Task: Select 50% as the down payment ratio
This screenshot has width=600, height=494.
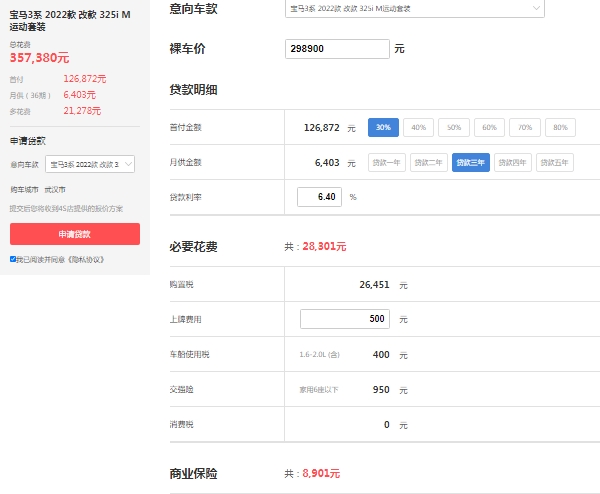Action: (x=453, y=128)
